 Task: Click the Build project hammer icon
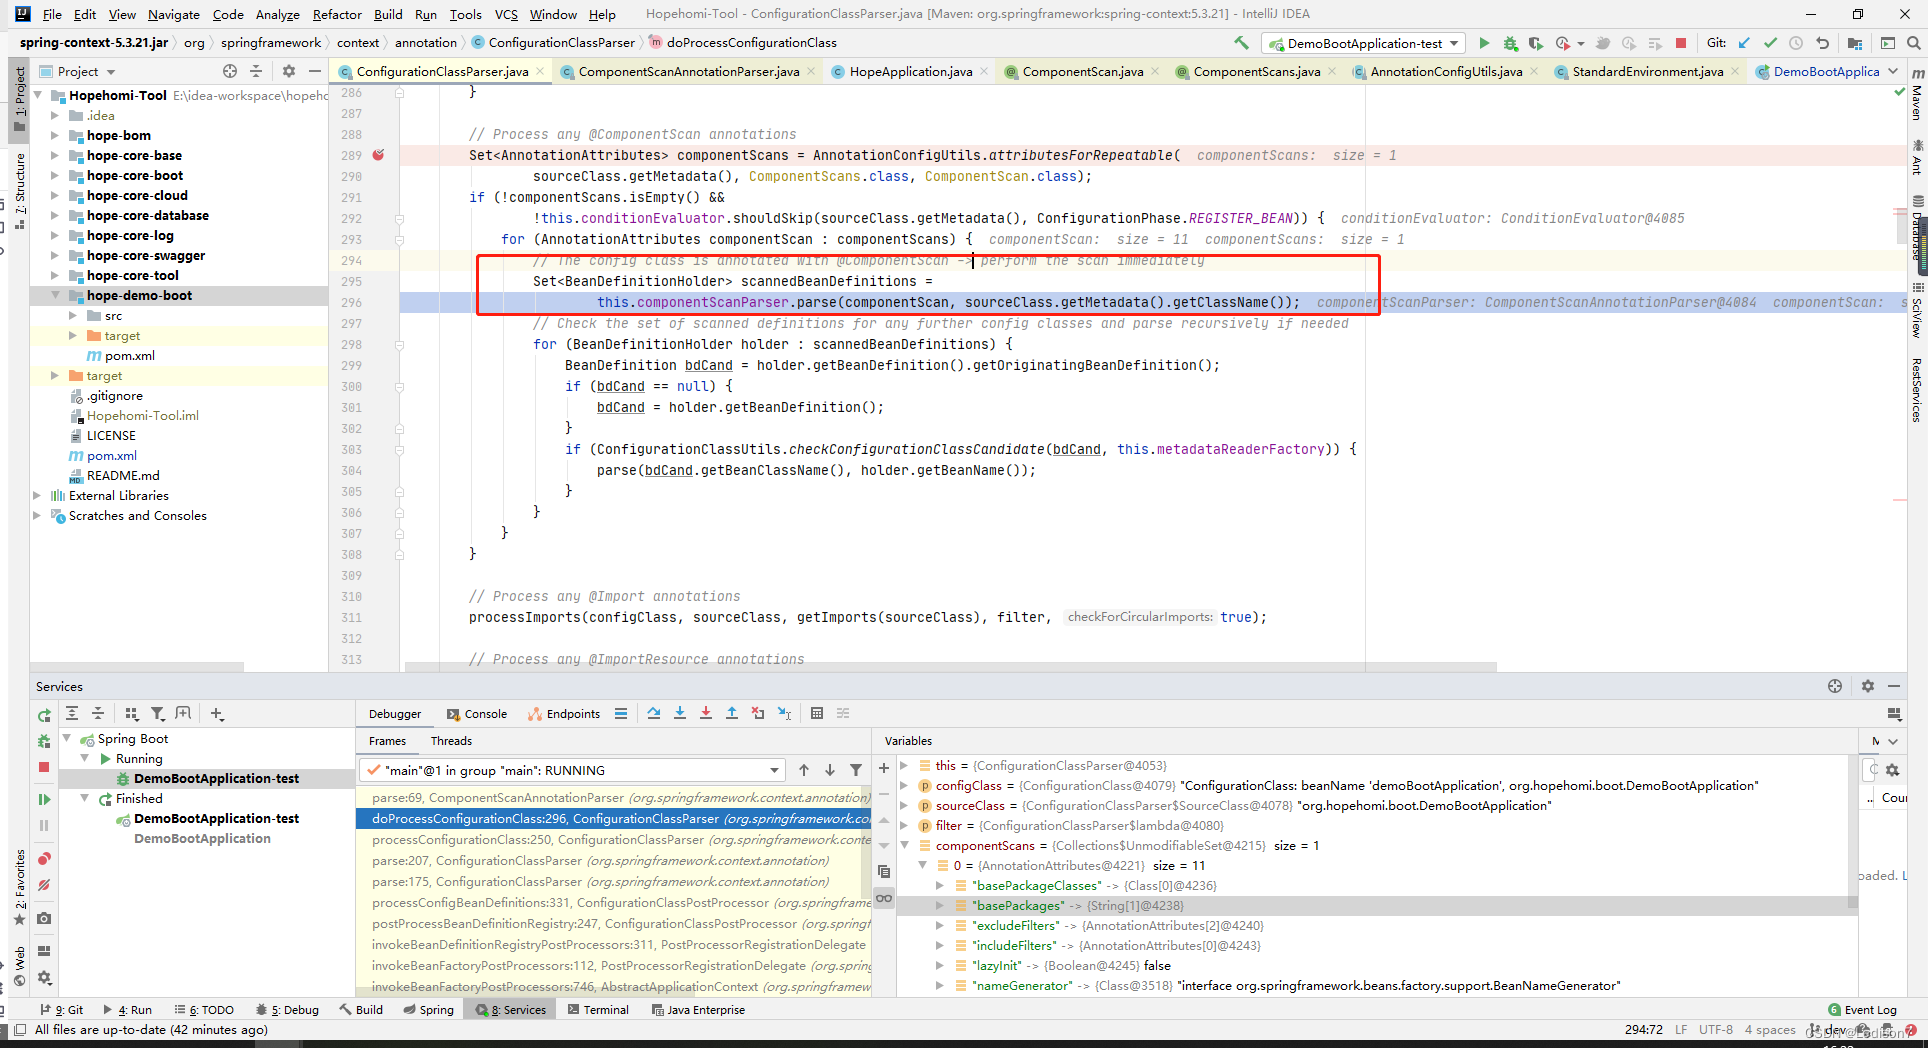tap(1241, 43)
